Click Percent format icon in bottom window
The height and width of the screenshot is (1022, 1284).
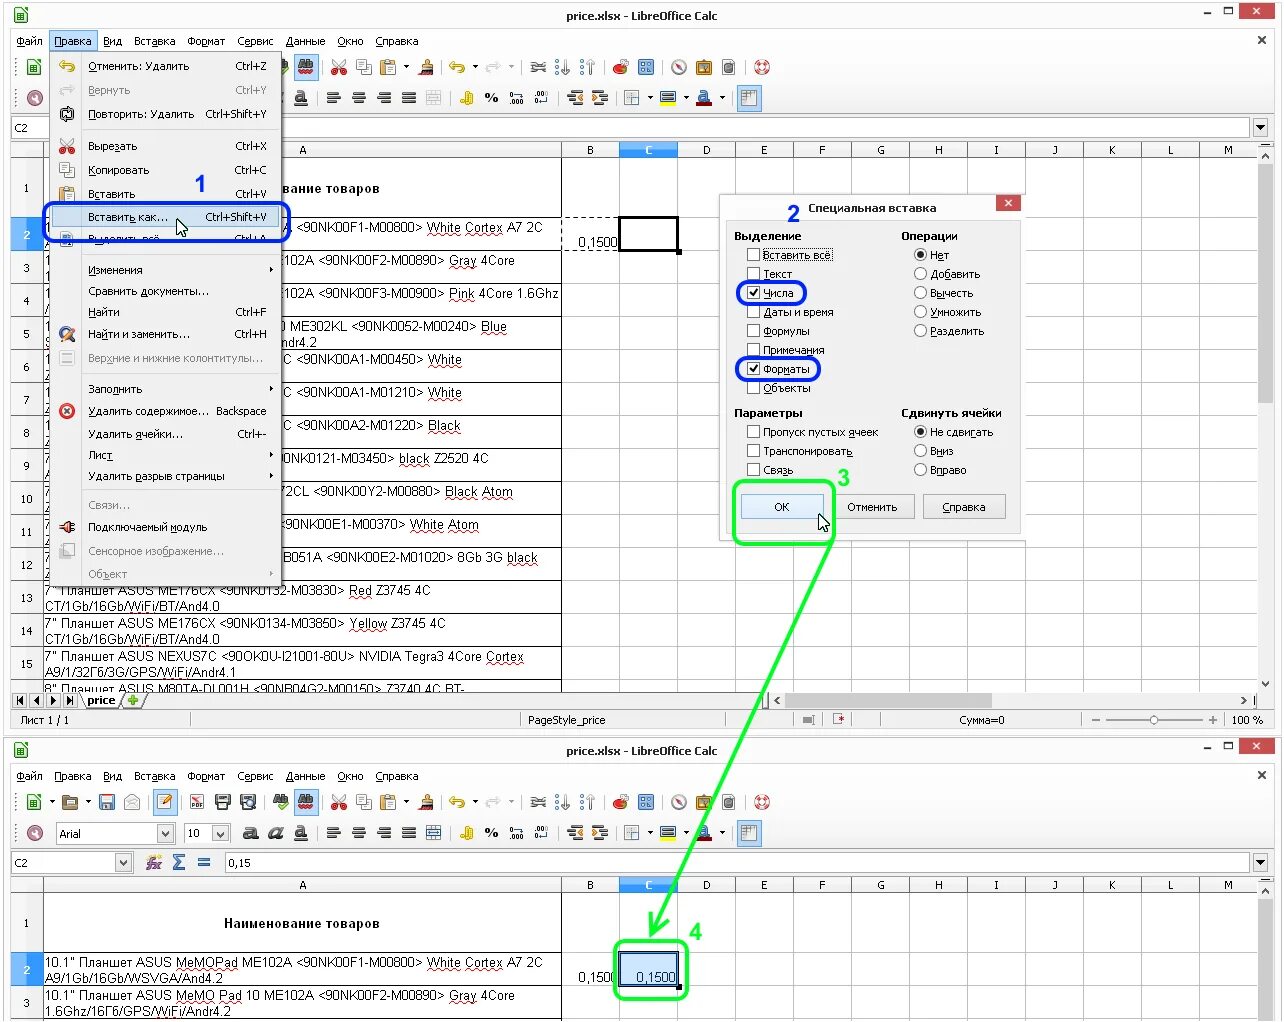coord(491,833)
